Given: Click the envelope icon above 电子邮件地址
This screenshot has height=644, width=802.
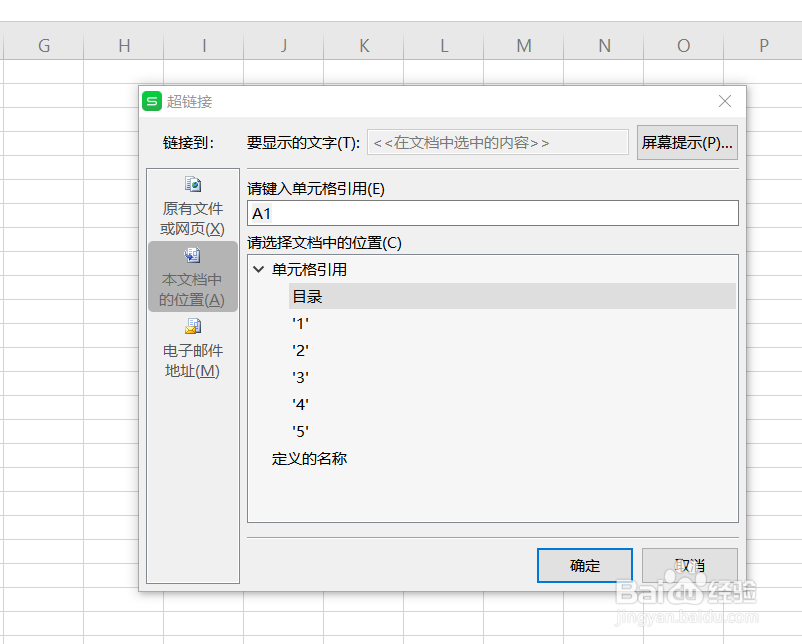Looking at the screenshot, I should click(190, 327).
